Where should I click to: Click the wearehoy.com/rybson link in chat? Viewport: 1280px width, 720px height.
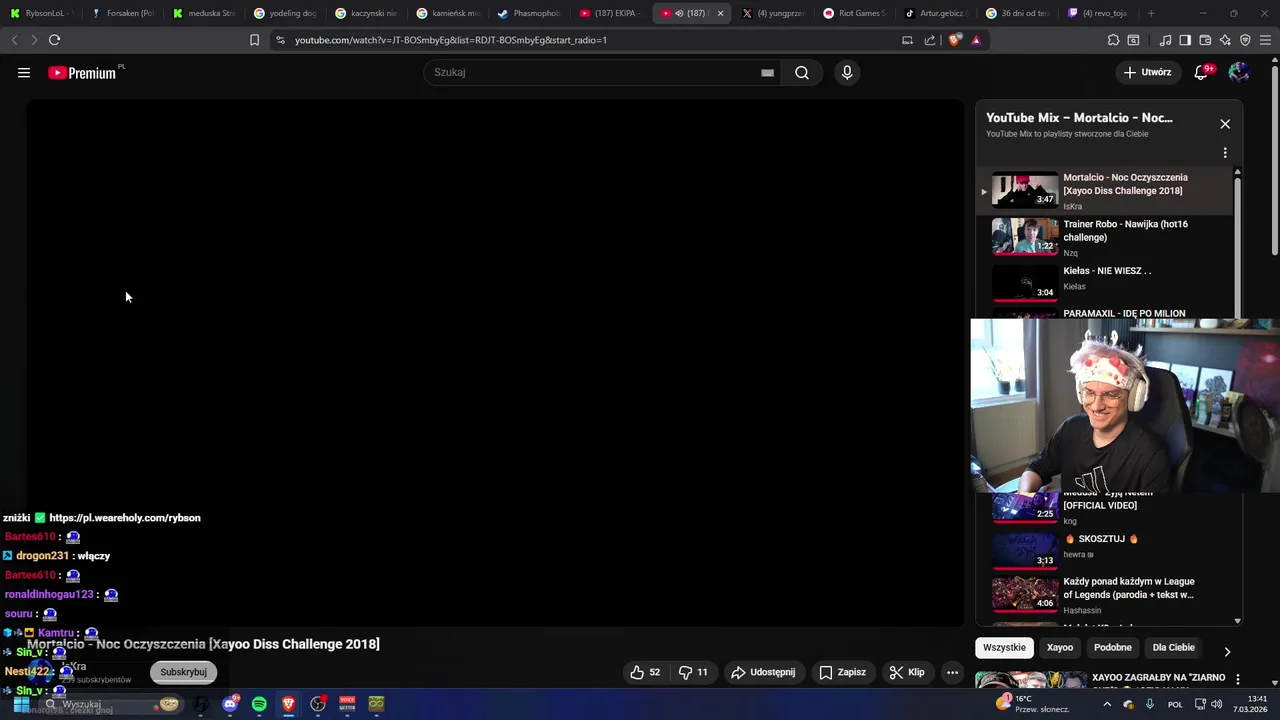tap(125, 518)
